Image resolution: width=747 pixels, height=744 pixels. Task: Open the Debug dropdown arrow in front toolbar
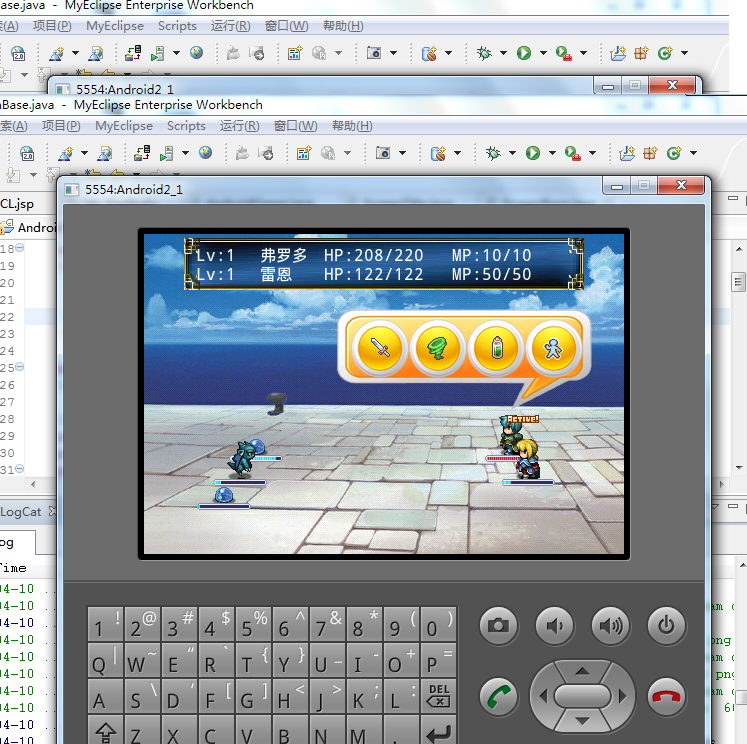click(512, 153)
